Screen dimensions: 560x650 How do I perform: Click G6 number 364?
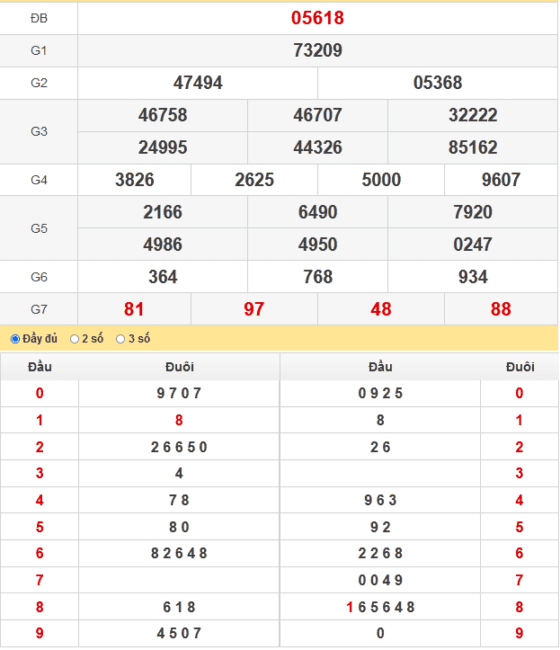[x=162, y=276]
